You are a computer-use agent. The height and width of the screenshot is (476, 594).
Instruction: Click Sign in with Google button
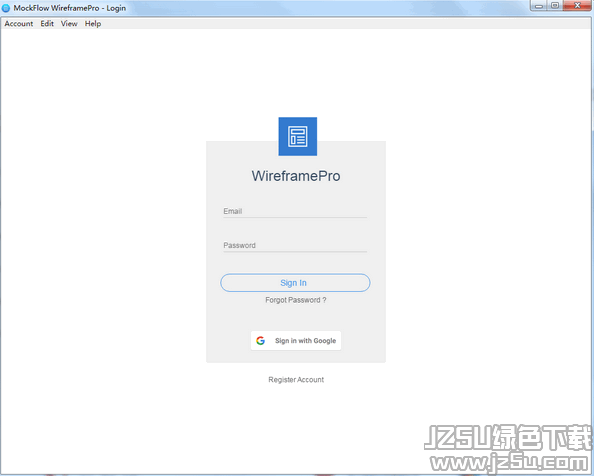coord(296,340)
